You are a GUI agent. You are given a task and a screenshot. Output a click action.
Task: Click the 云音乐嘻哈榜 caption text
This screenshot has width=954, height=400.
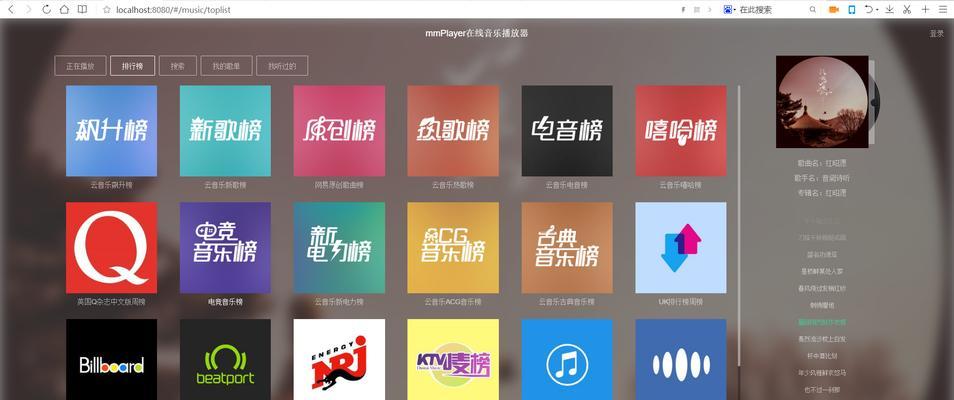tap(681, 184)
